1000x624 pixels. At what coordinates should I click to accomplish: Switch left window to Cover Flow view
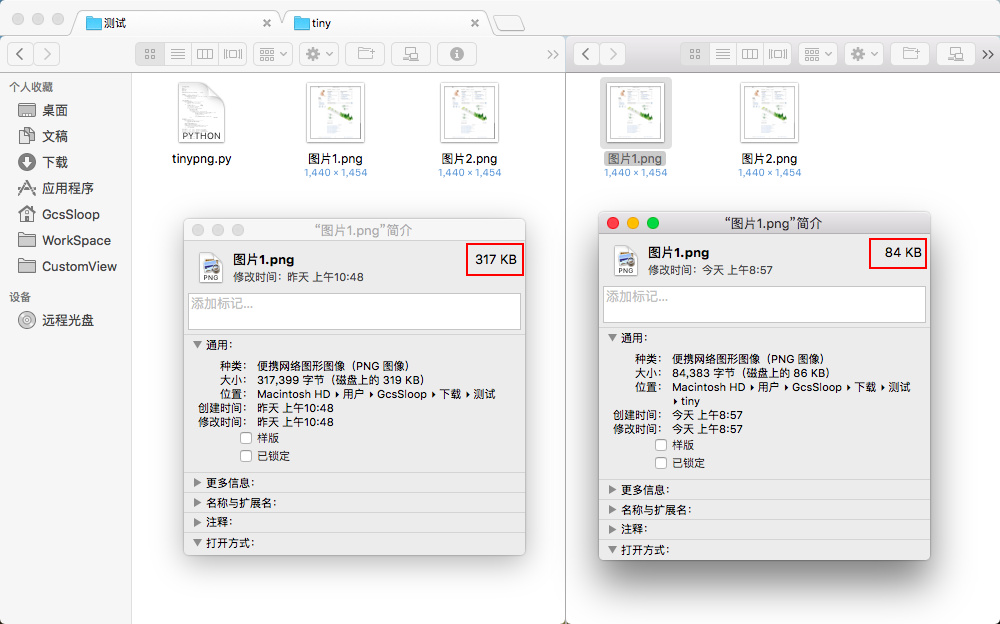click(x=232, y=54)
